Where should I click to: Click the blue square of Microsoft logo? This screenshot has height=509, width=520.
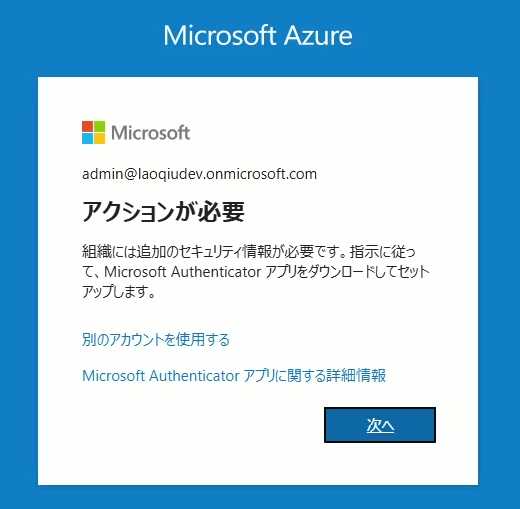[87, 138]
